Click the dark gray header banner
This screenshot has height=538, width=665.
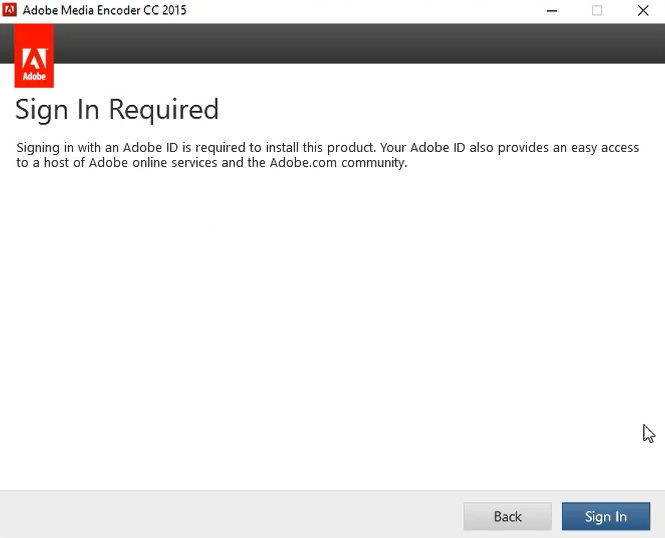[x=350, y=43]
